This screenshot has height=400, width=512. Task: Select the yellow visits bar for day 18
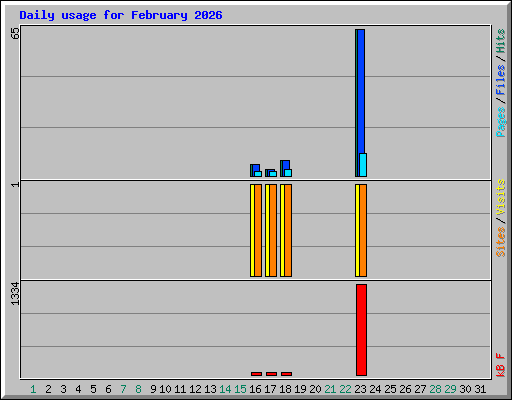[282, 230]
